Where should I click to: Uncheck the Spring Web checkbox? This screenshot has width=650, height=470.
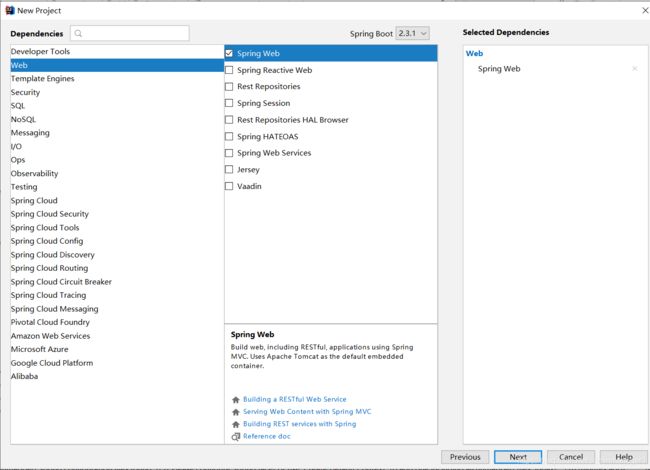tap(230, 53)
